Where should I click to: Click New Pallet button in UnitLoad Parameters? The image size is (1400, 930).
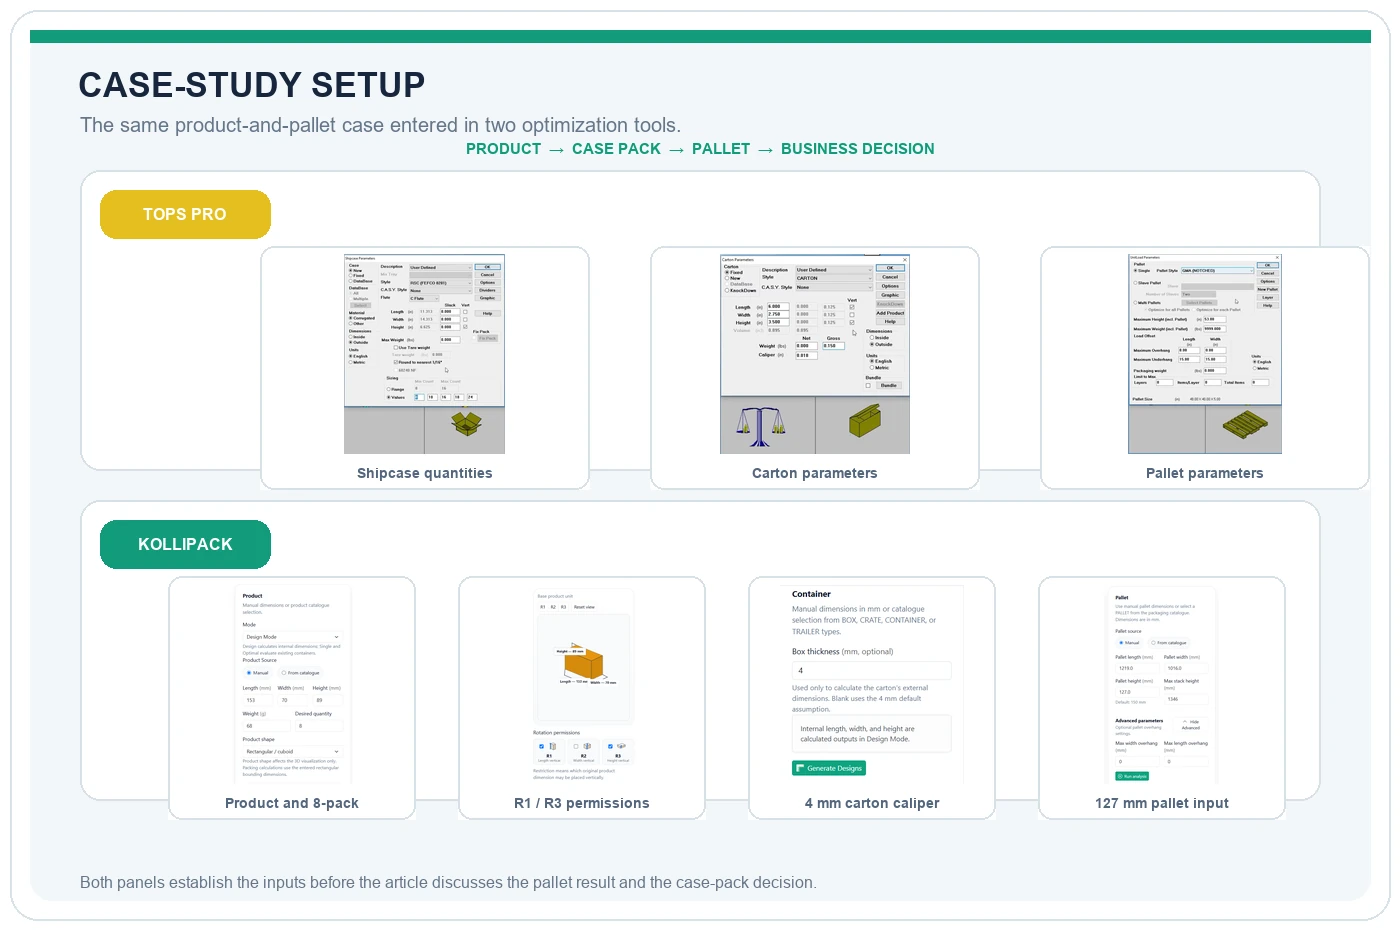1268,289
